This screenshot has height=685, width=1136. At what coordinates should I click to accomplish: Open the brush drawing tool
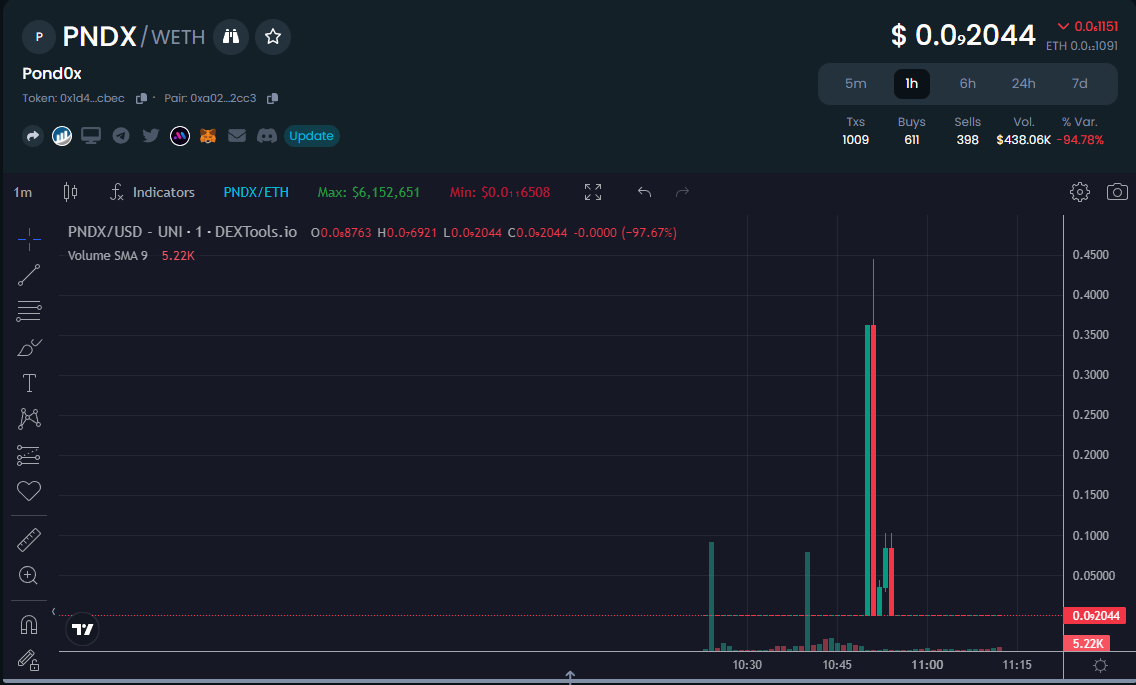tap(28, 347)
